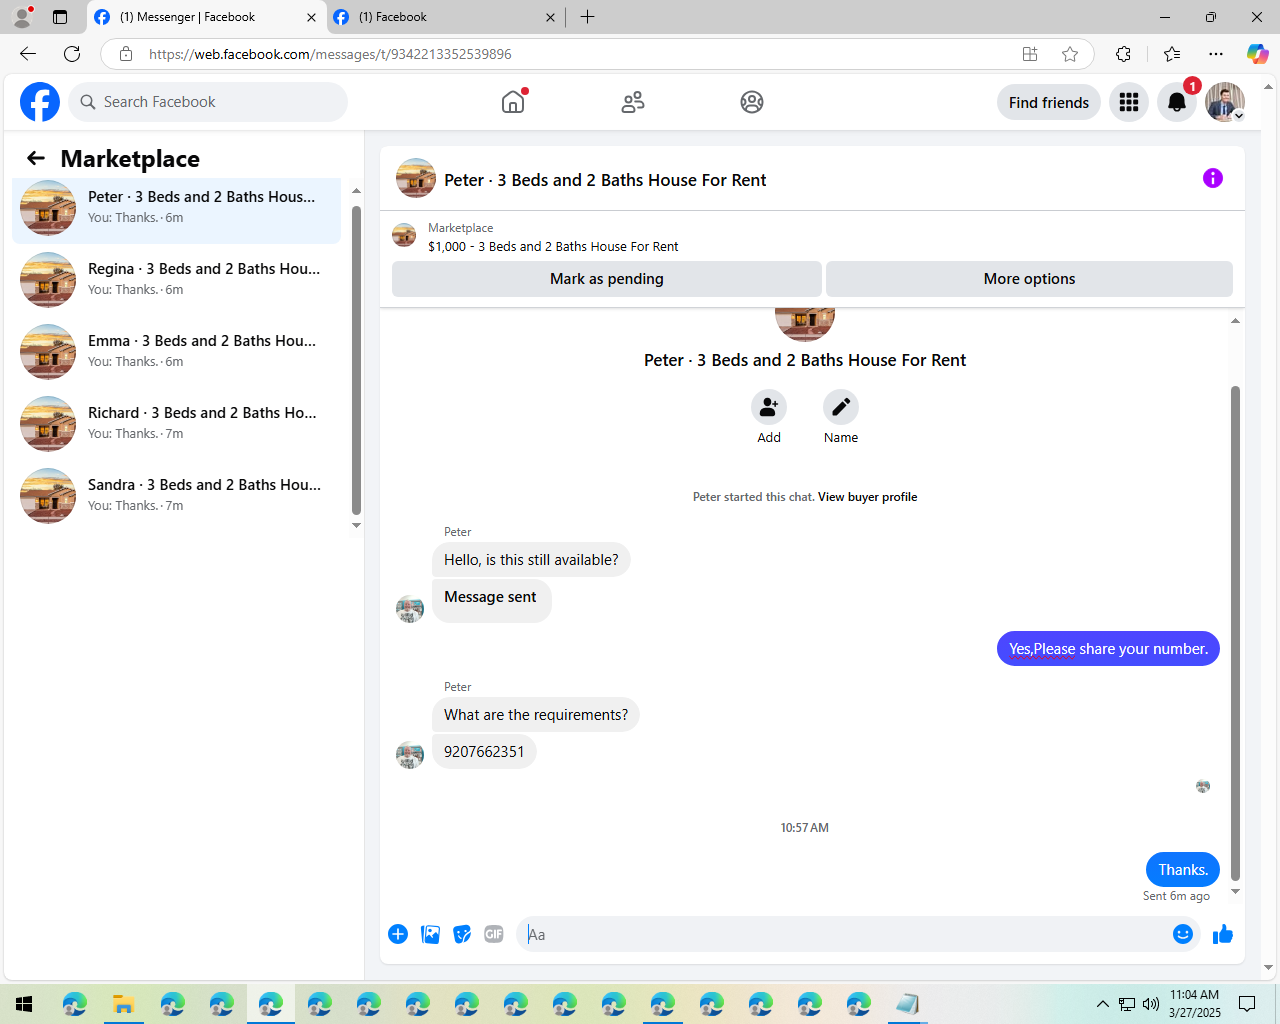Open the Groups icon in top navigation
This screenshot has width=1280, height=1024.
pyautogui.click(x=752, y=102)
